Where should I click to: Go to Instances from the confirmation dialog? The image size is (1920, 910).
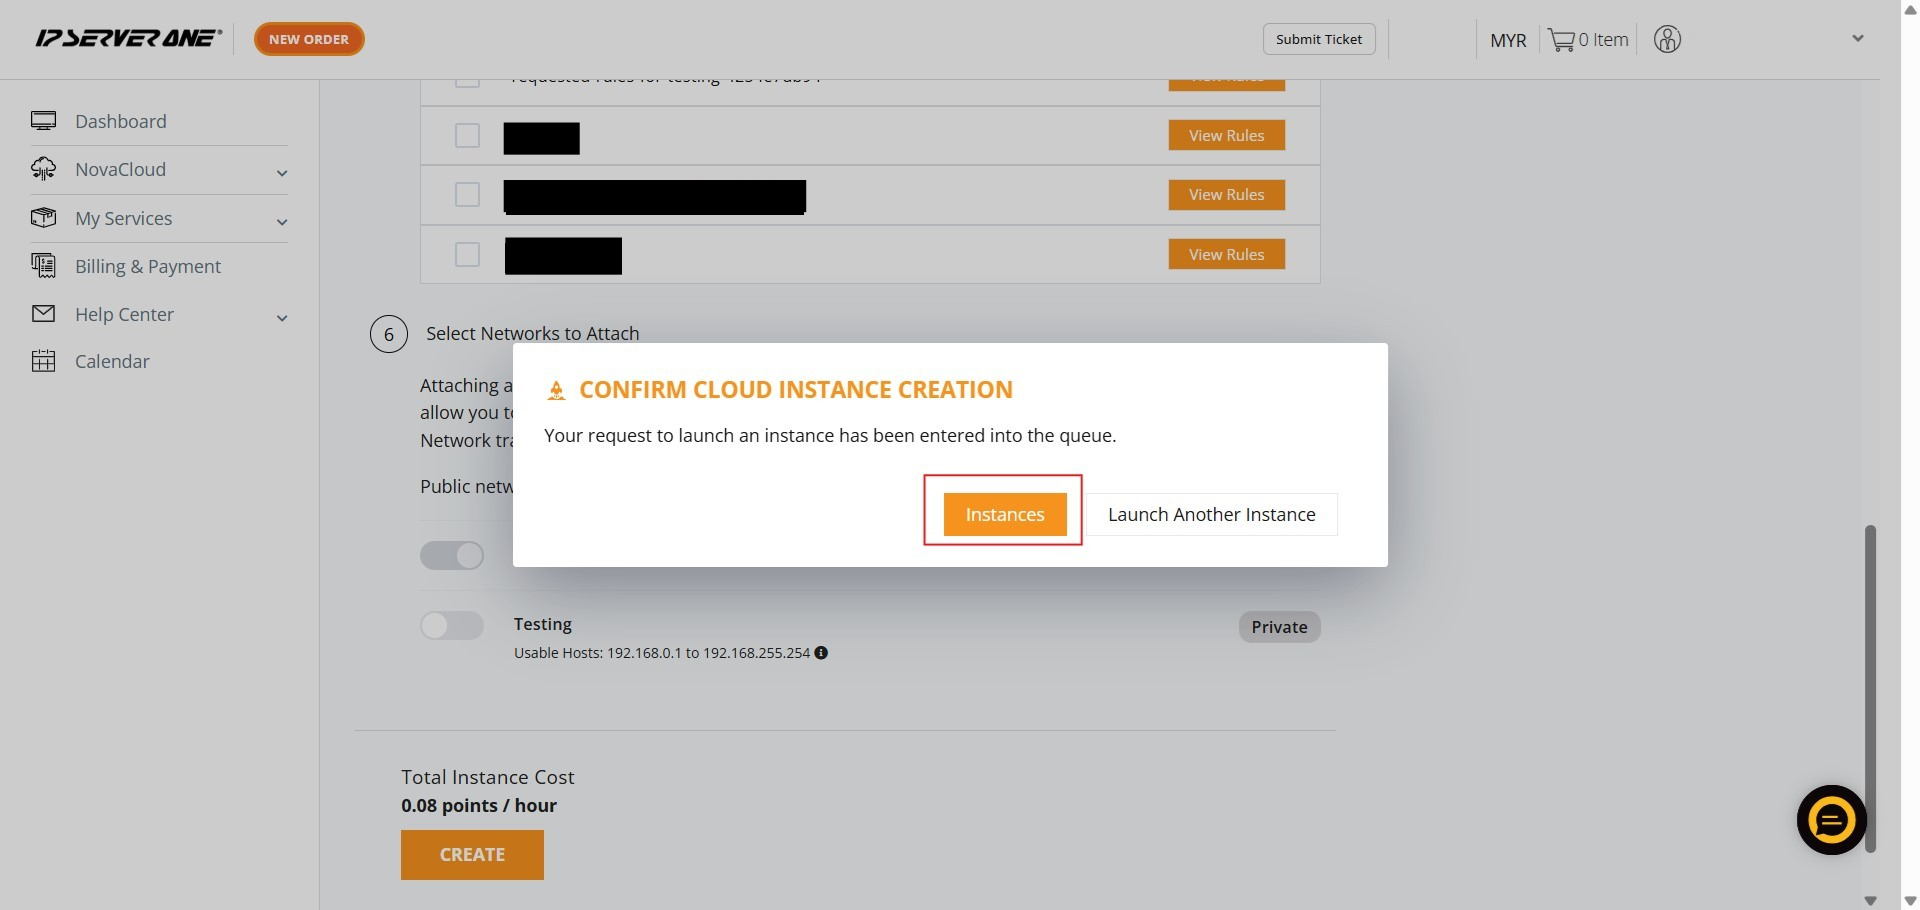click(x=1004, y=514)
